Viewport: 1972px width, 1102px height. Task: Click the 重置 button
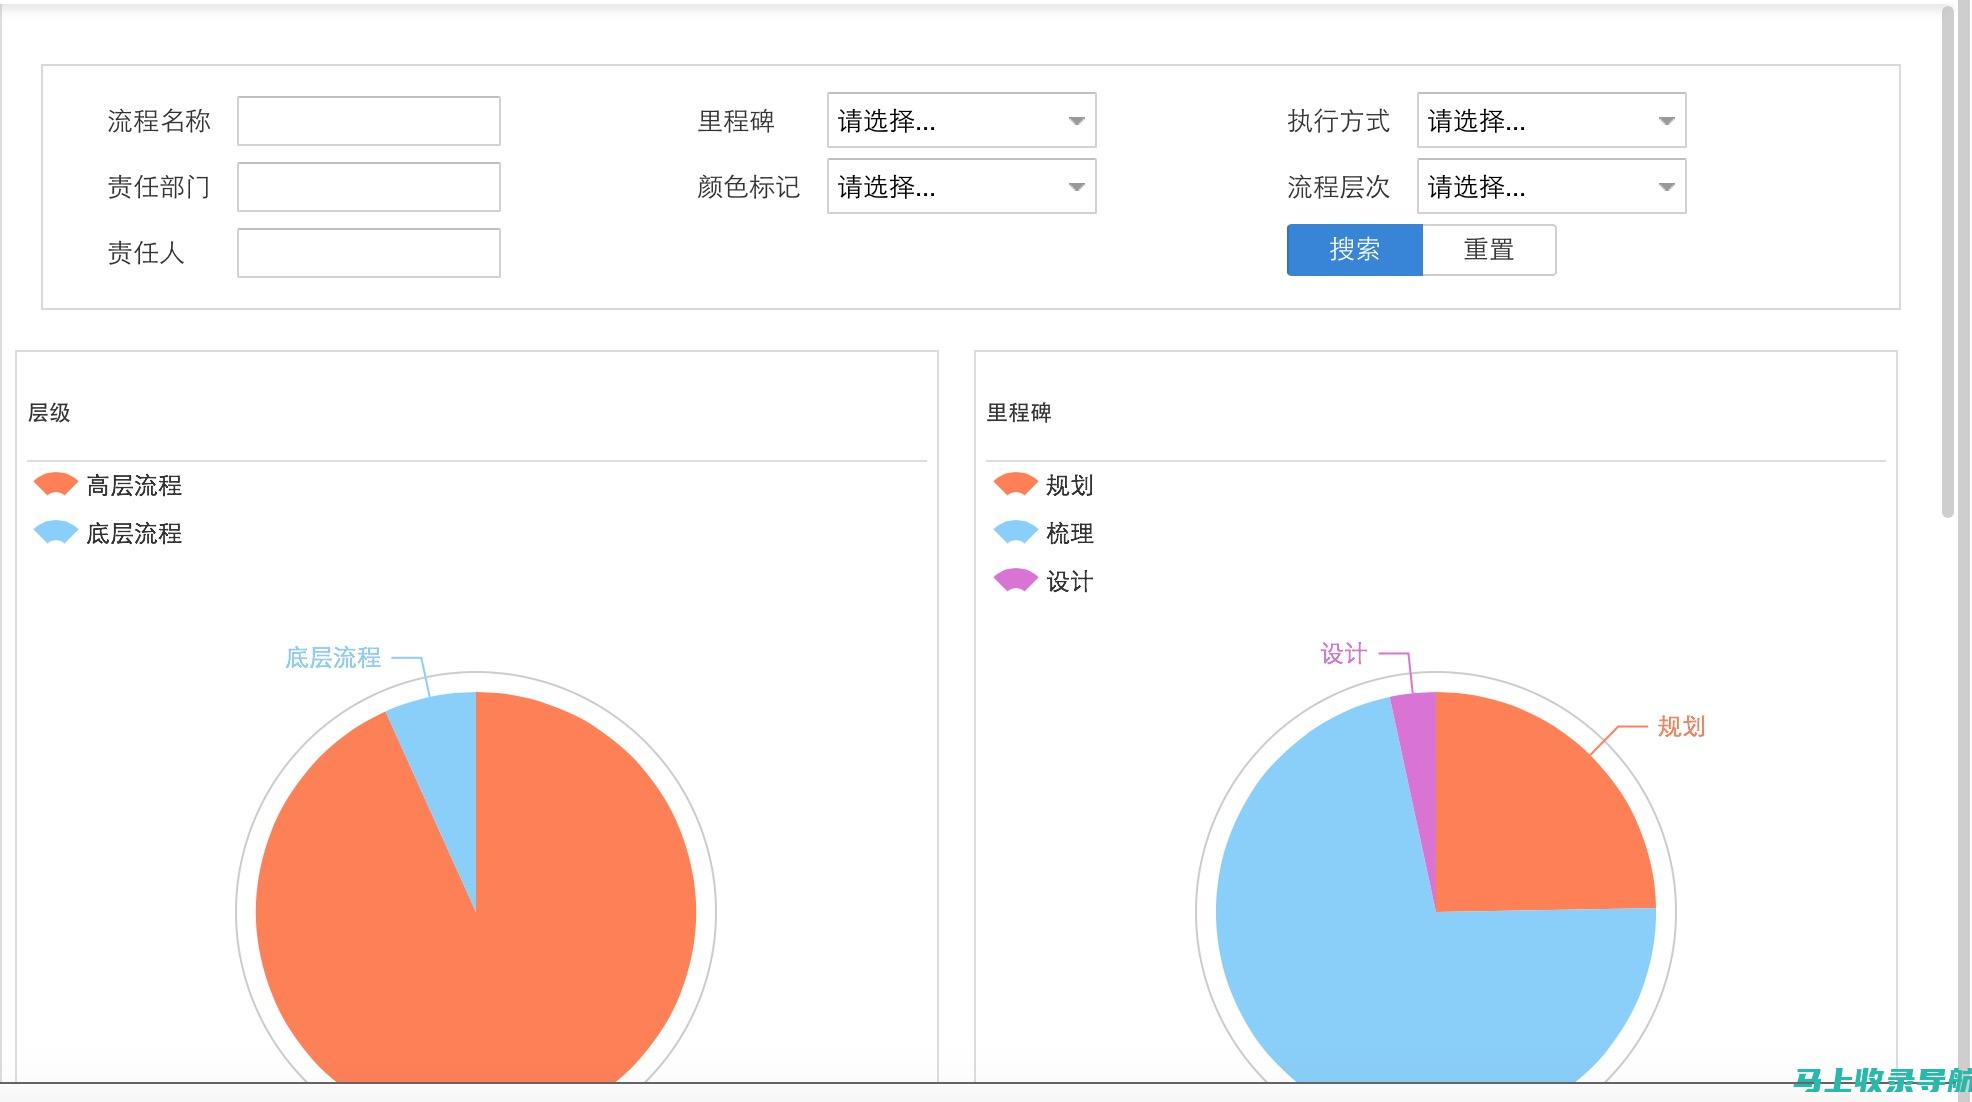coord(1488,249)
